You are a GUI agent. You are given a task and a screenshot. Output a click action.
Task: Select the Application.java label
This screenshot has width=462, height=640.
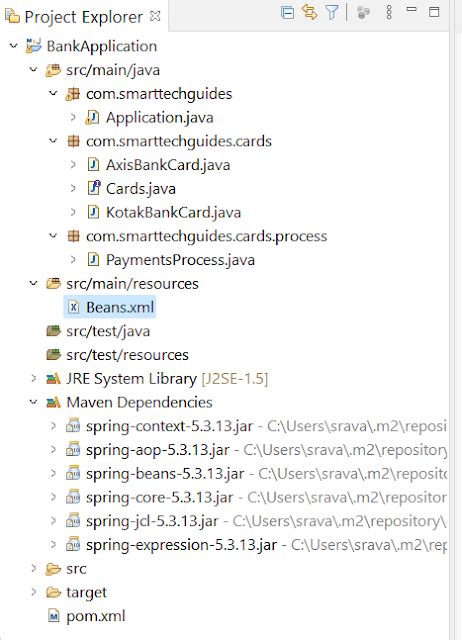click(160, 118)
